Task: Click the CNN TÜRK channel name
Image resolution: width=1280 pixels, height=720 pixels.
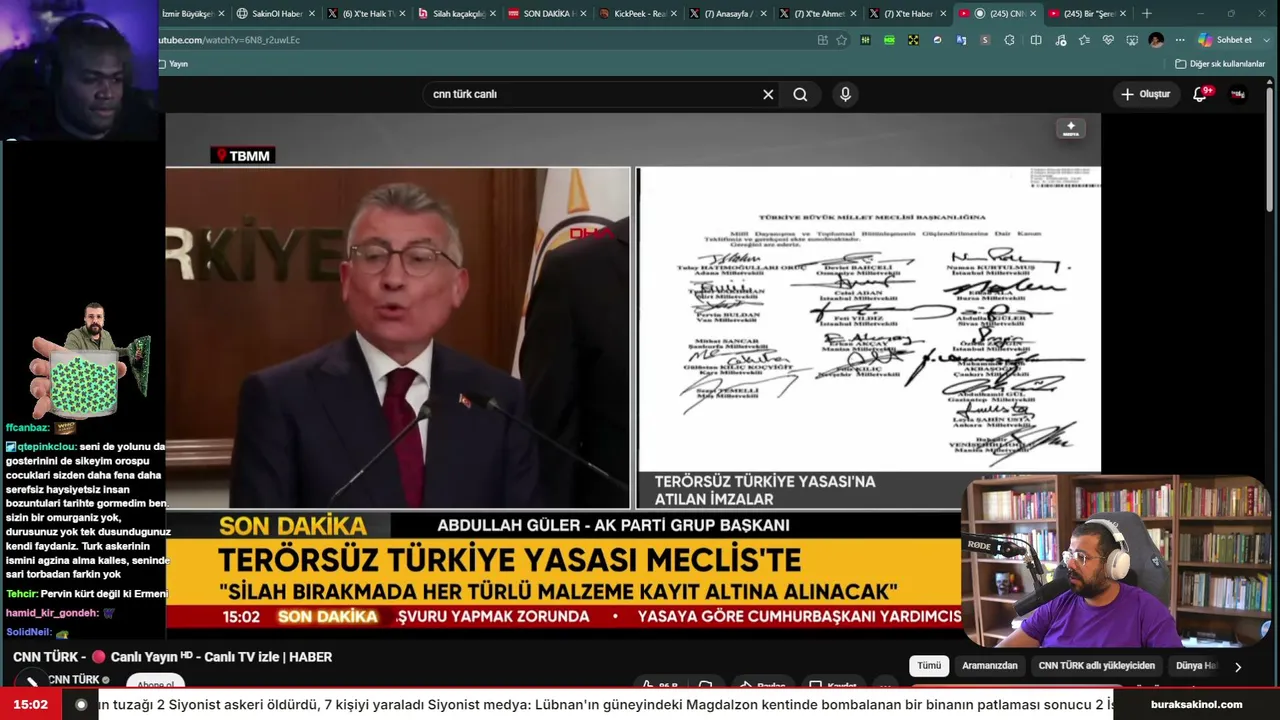Action: (73, 680)
